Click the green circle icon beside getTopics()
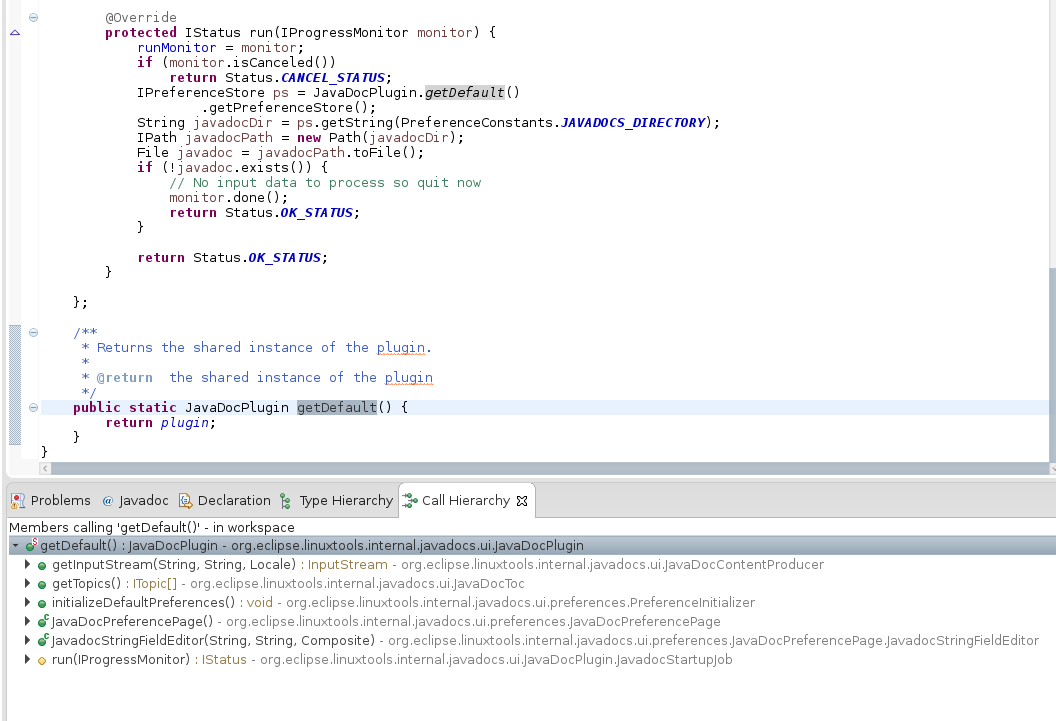This screenshot has width=1056, height=721. pos(40,583)
